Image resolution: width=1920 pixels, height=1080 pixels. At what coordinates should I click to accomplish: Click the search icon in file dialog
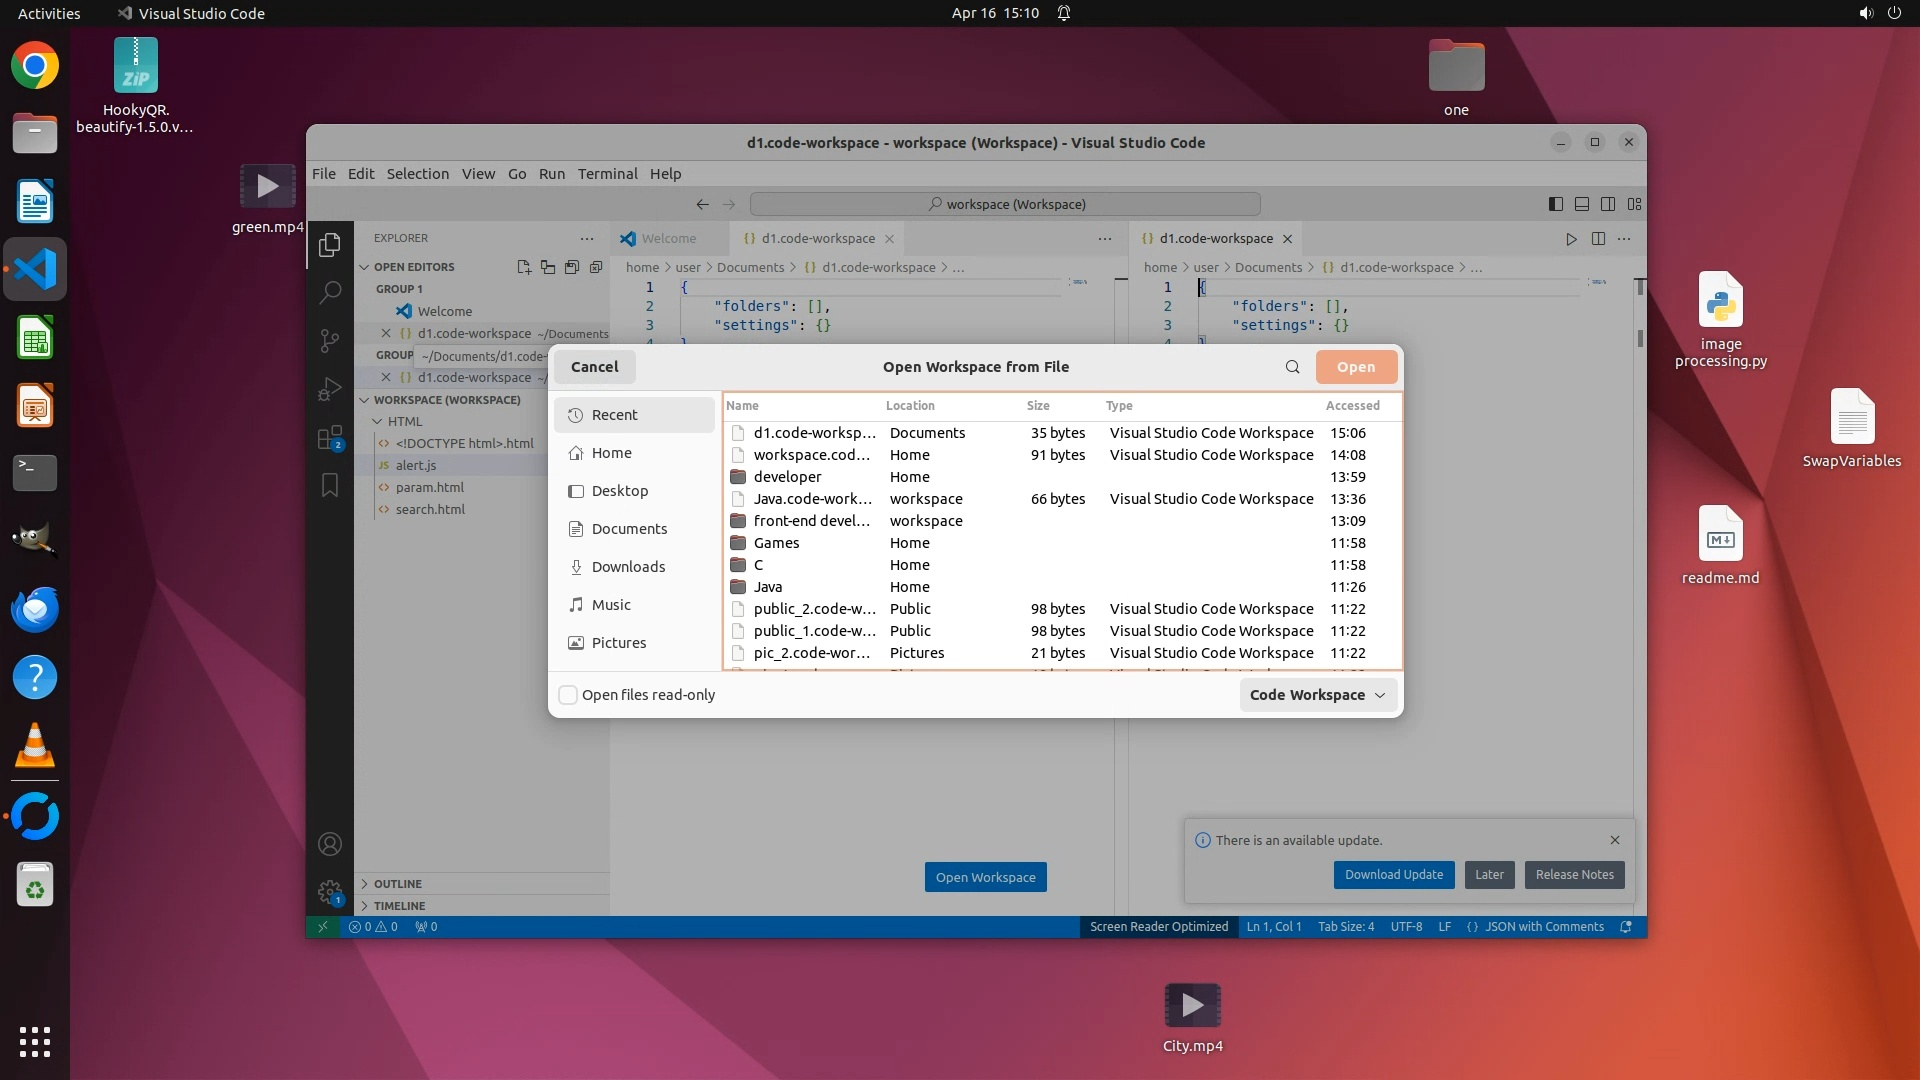(1292, 367)
